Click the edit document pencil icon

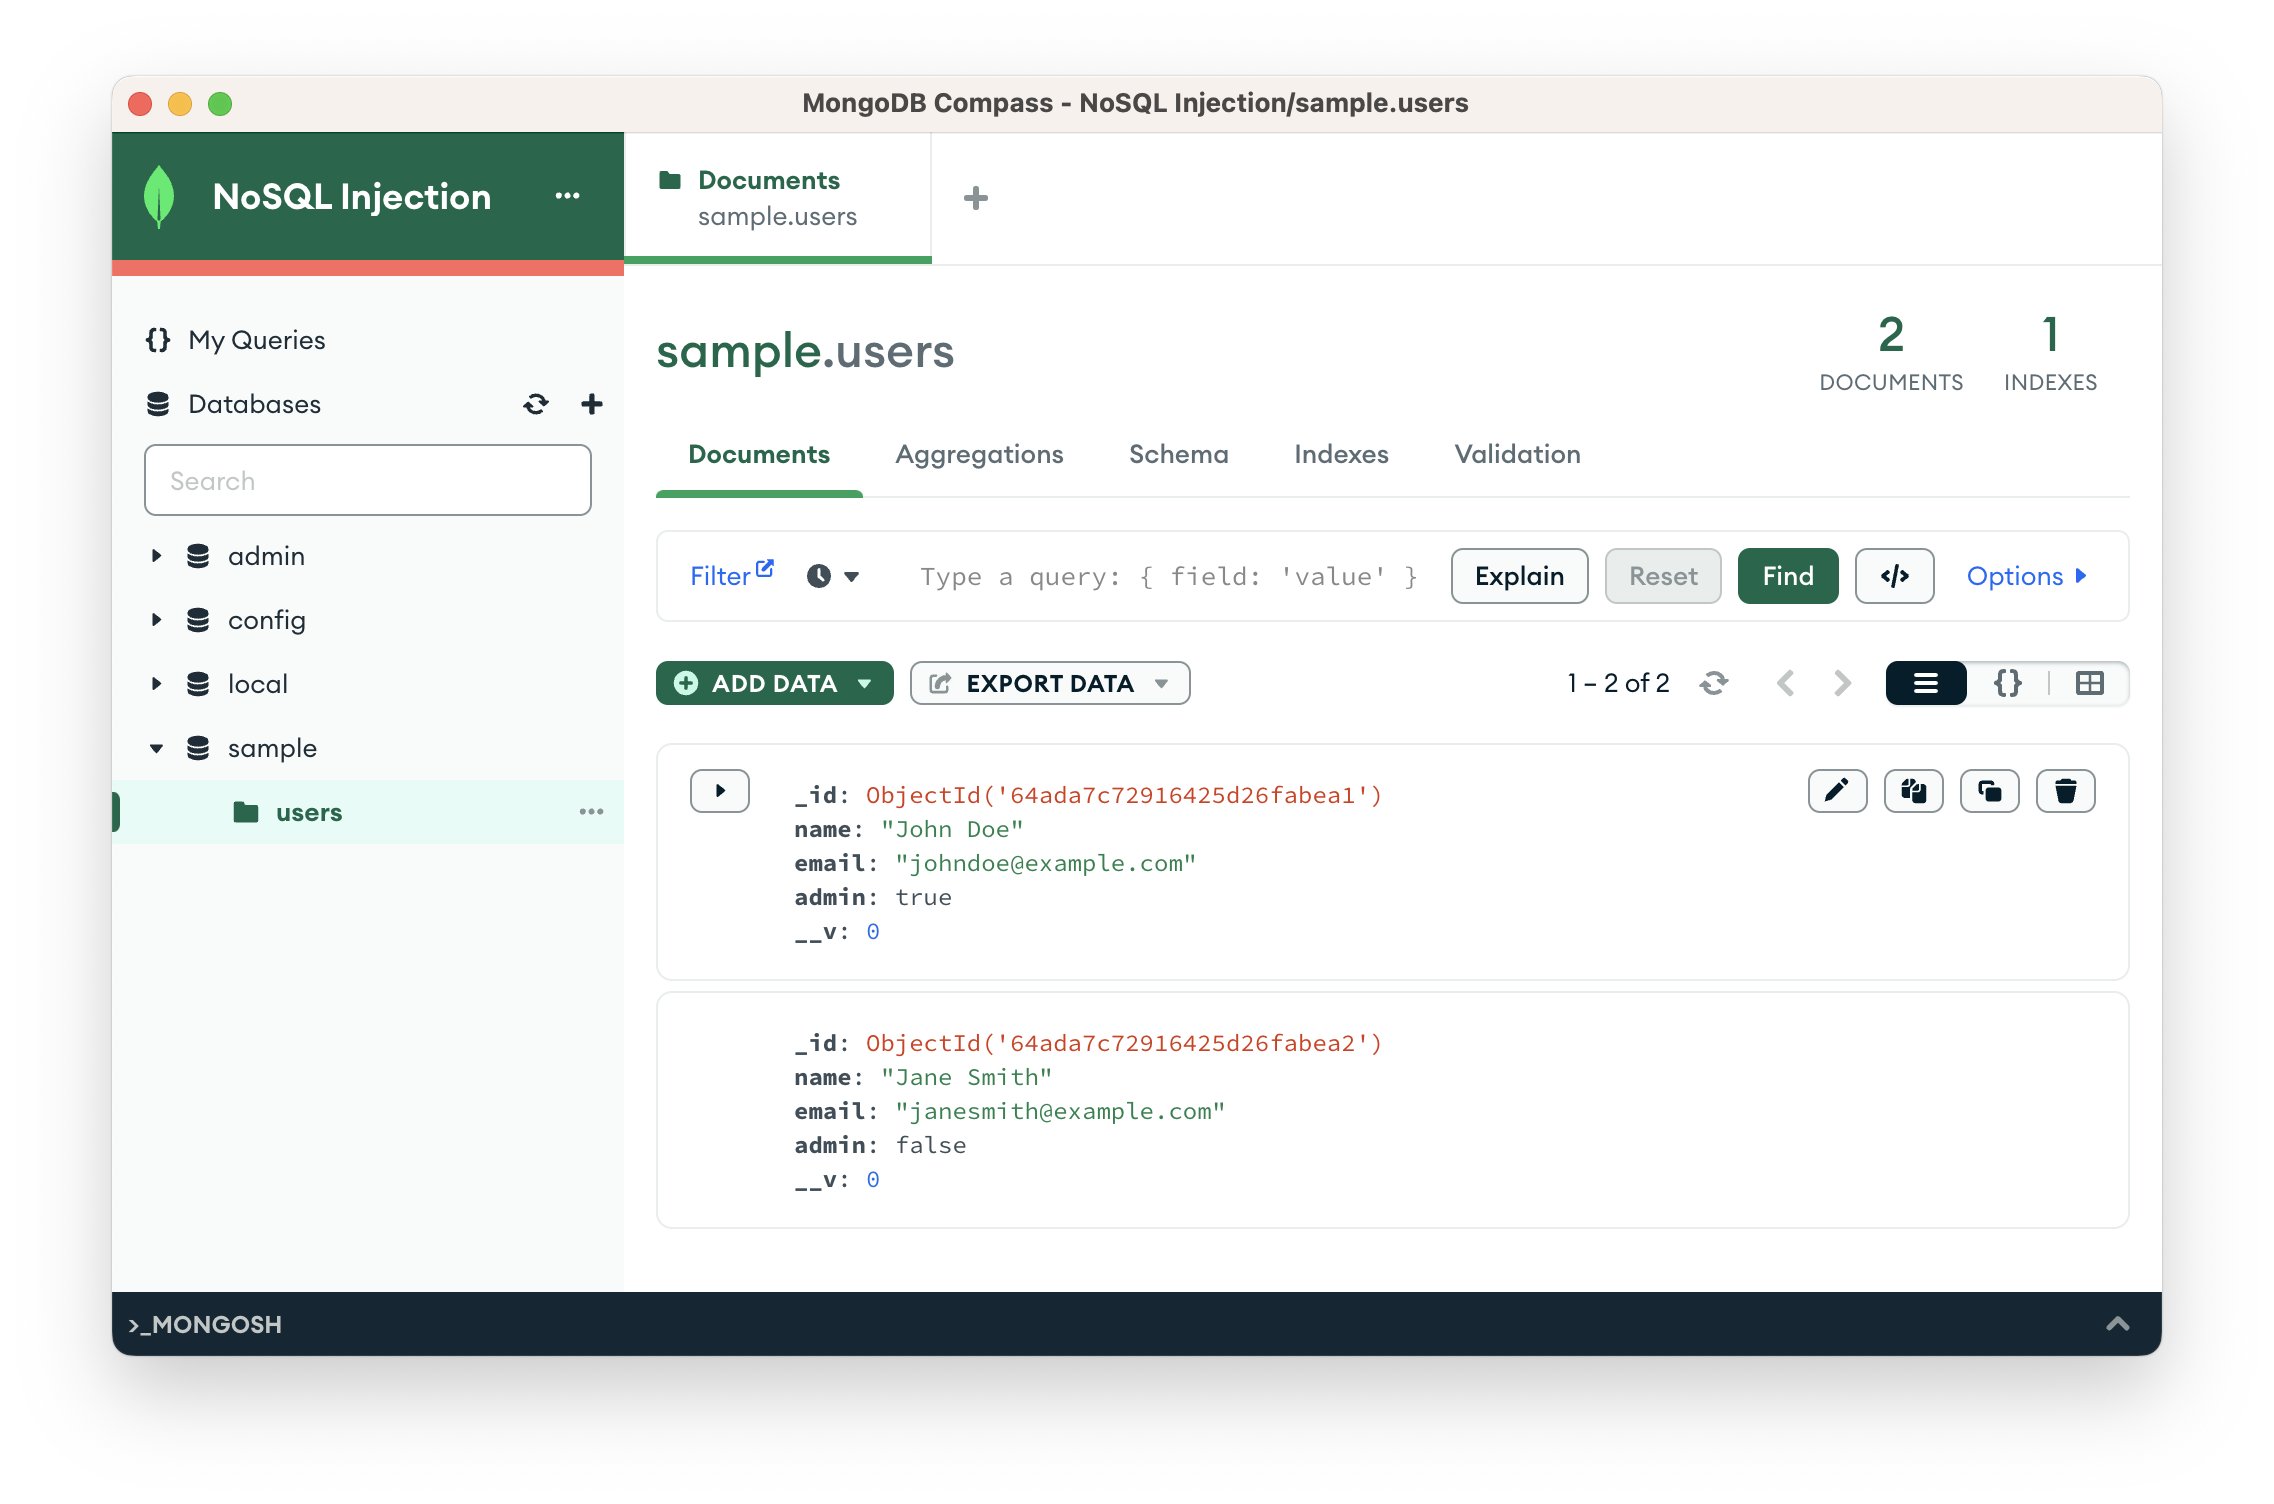(1836, 791)
